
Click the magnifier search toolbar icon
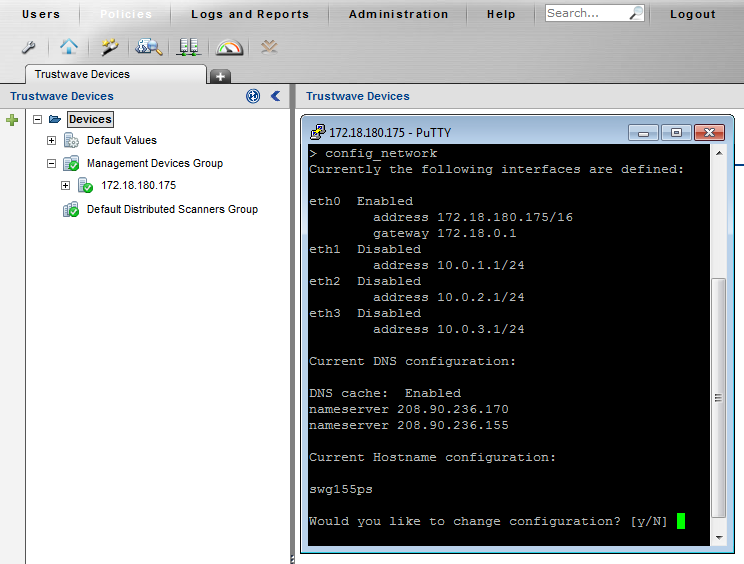click(x=149, y=47)
